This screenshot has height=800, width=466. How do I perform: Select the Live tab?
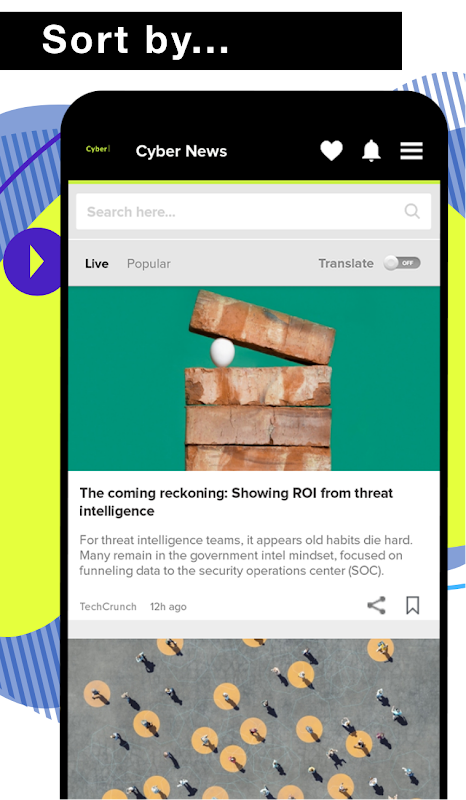tap(96, 264)
